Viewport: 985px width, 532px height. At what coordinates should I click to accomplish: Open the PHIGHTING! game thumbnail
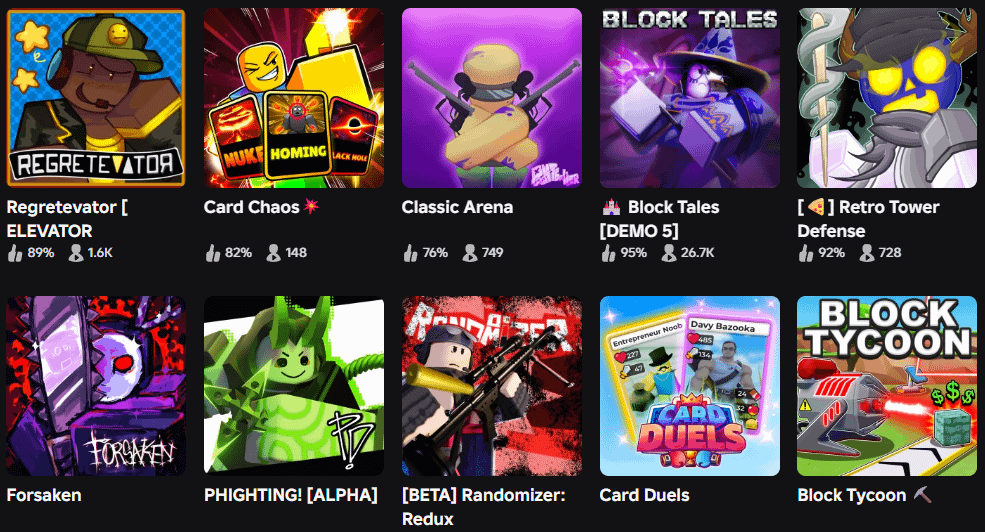point(294,386)
